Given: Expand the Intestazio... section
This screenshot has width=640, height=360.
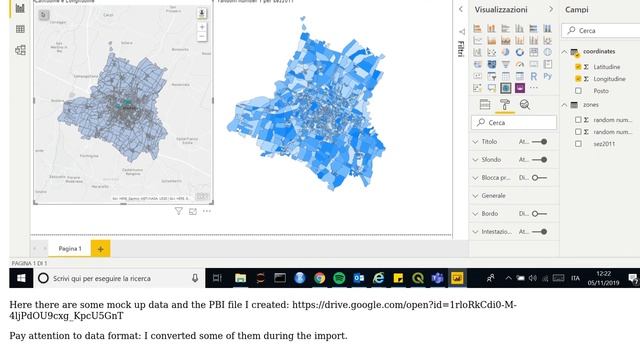Looking at the screenshot, I should pos(475,231).
